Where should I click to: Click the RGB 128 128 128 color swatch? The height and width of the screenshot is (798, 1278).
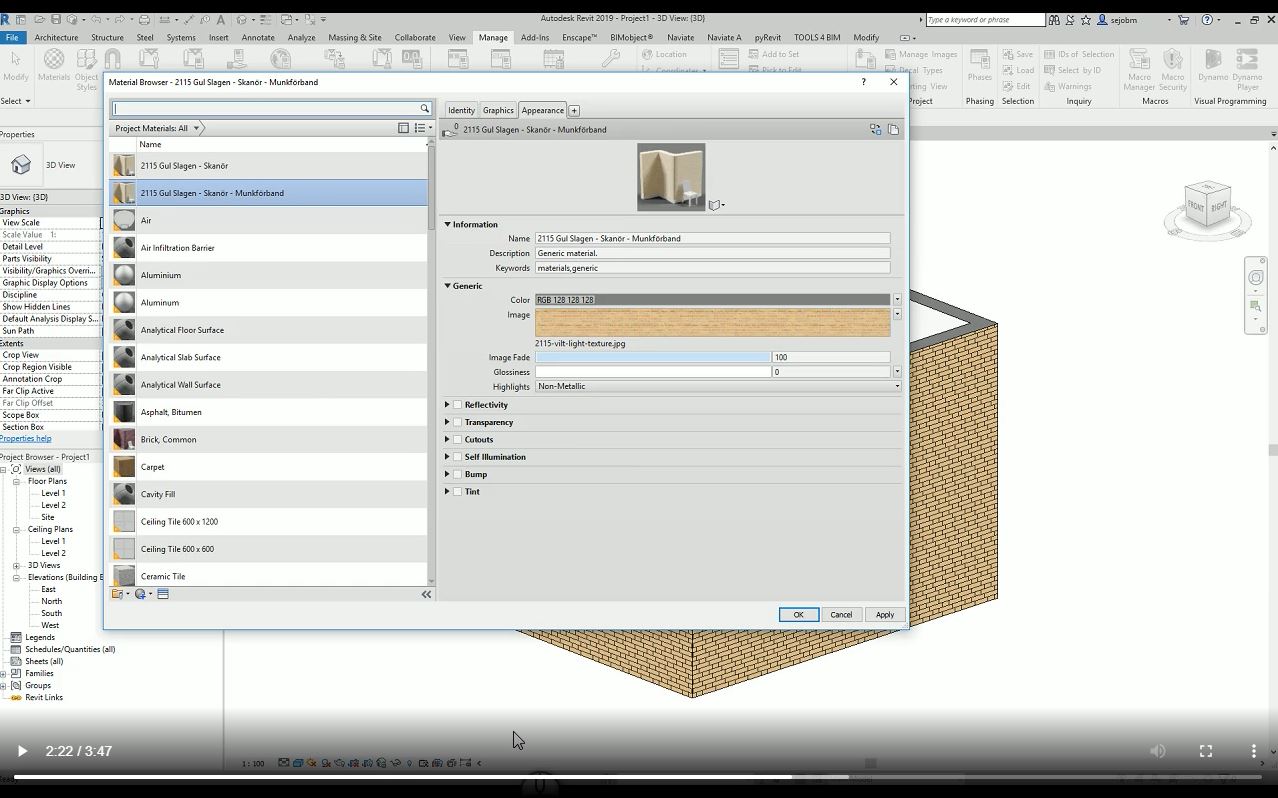pyautogui.click(x=712, y=300)
